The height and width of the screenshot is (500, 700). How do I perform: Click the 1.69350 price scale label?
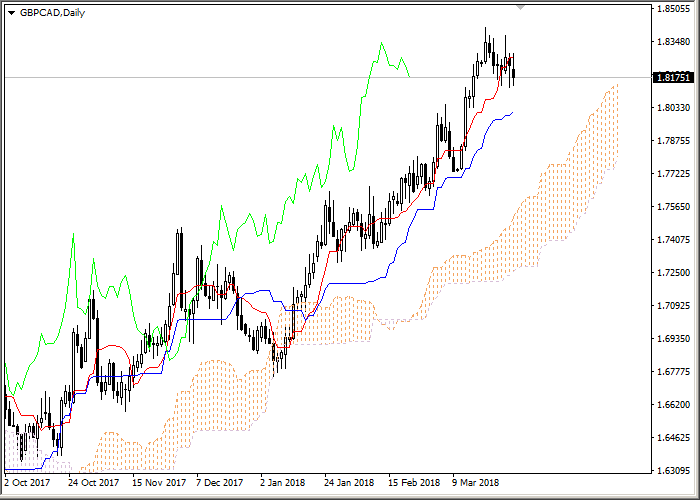[674, 338]
